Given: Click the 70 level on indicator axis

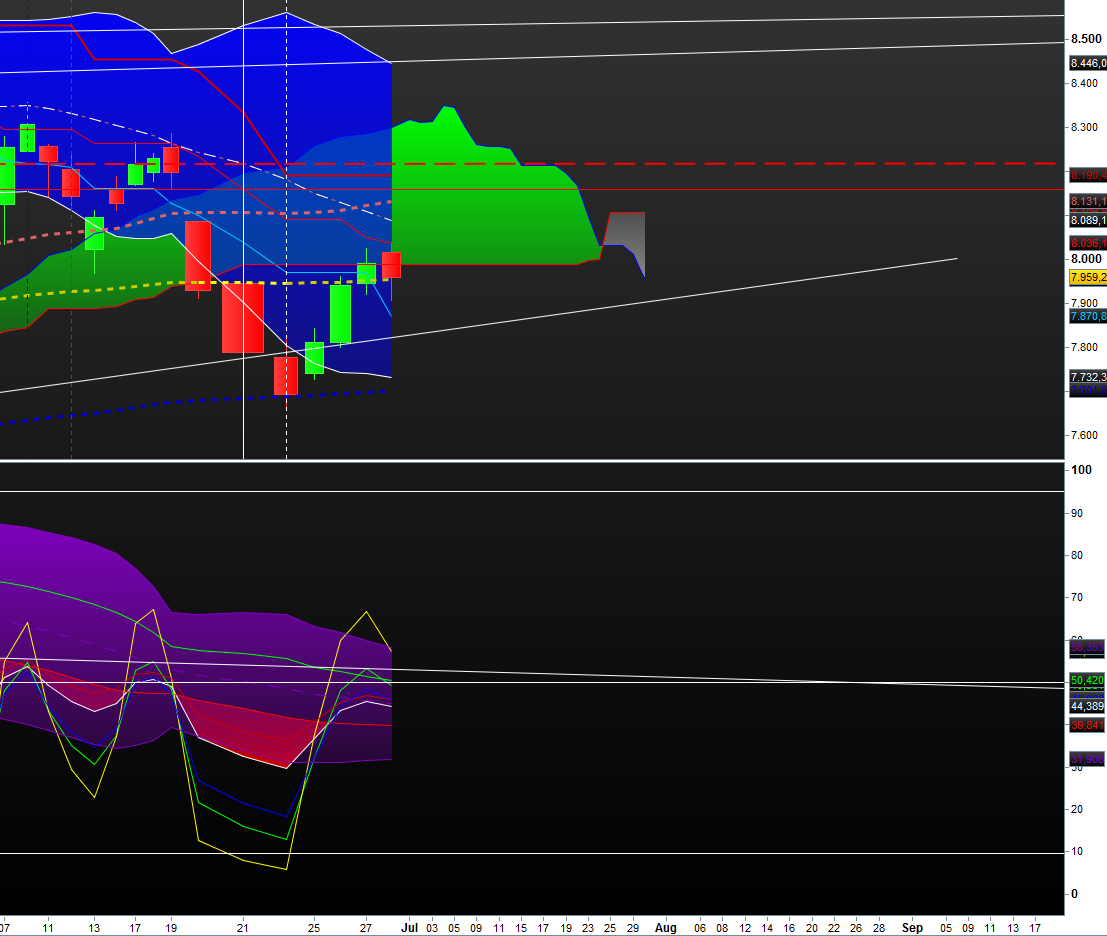Looking at the screenshot, I should pos(1077,597).
